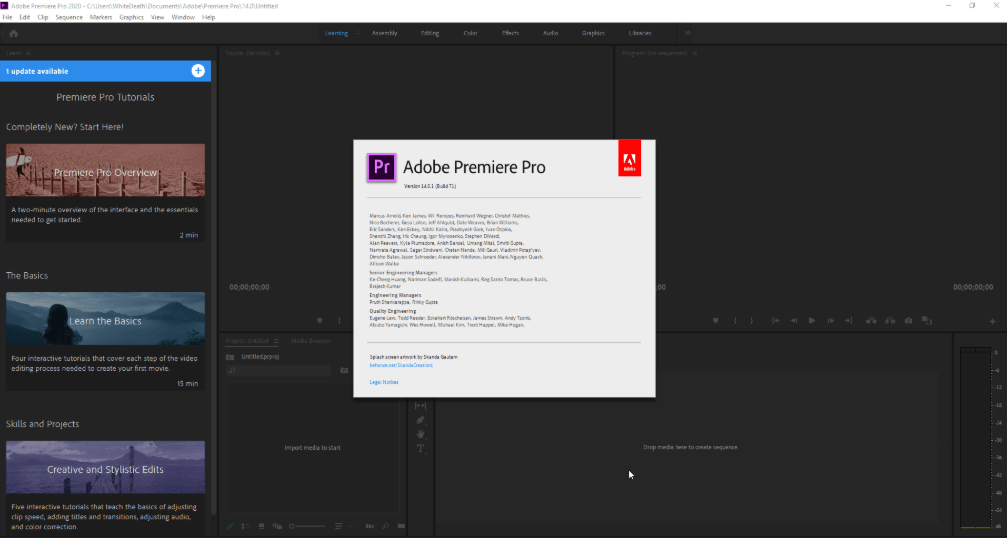Expand the update available plus button
The width and height of the screenshot is (1007, 538).
pos(198,71)
